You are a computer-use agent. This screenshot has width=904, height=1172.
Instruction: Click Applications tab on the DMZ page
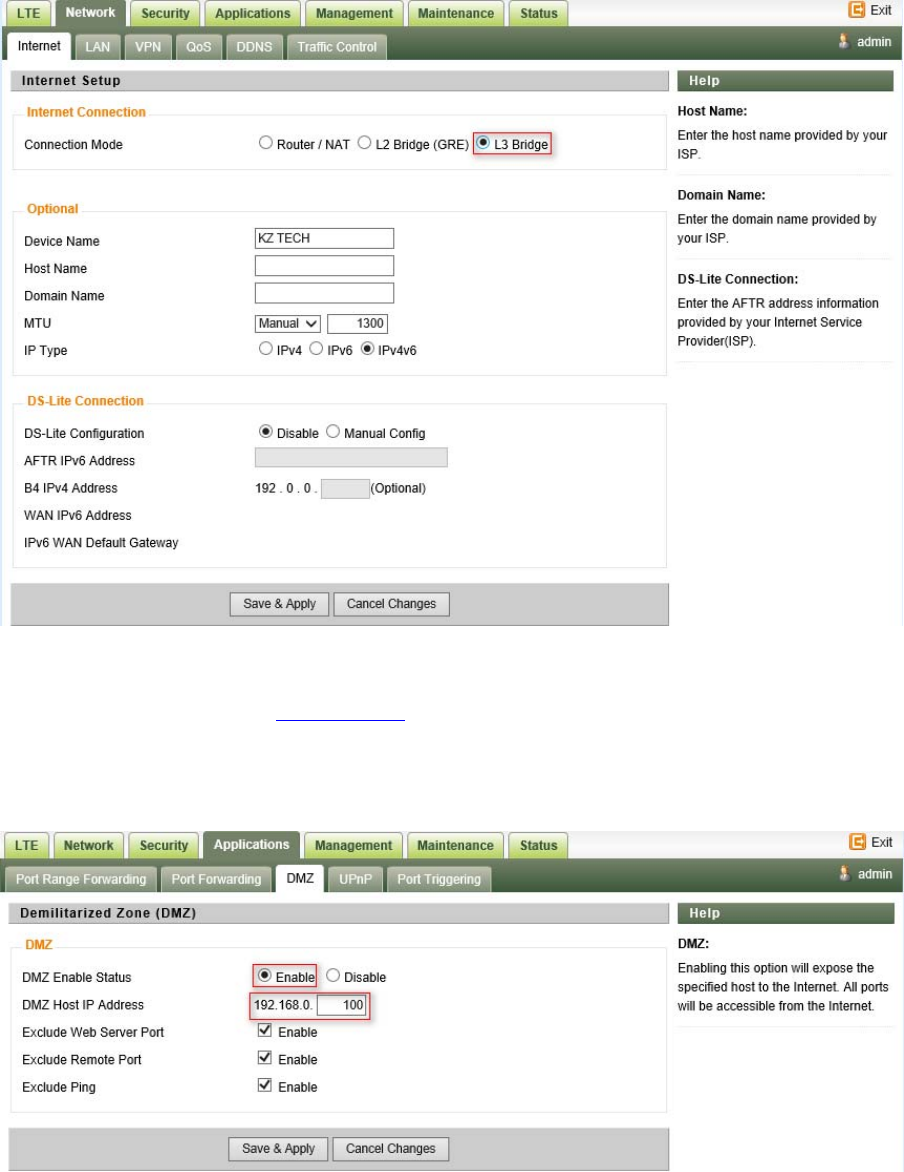tap(251, 845)
